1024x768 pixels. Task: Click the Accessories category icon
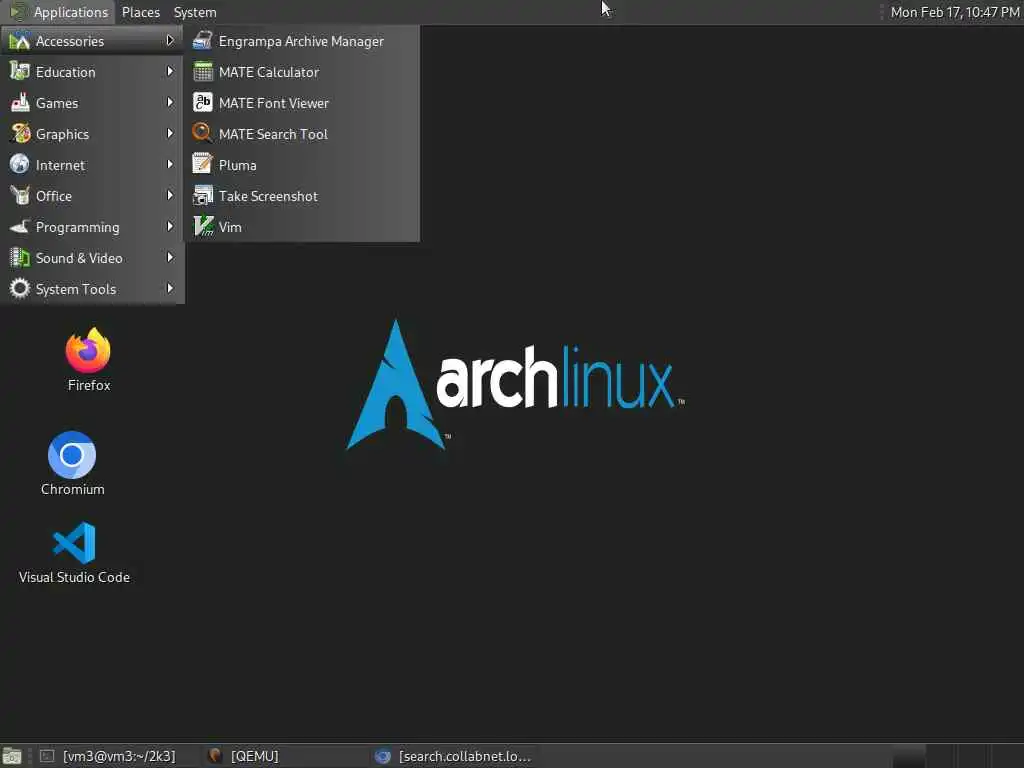pos(20,40)
